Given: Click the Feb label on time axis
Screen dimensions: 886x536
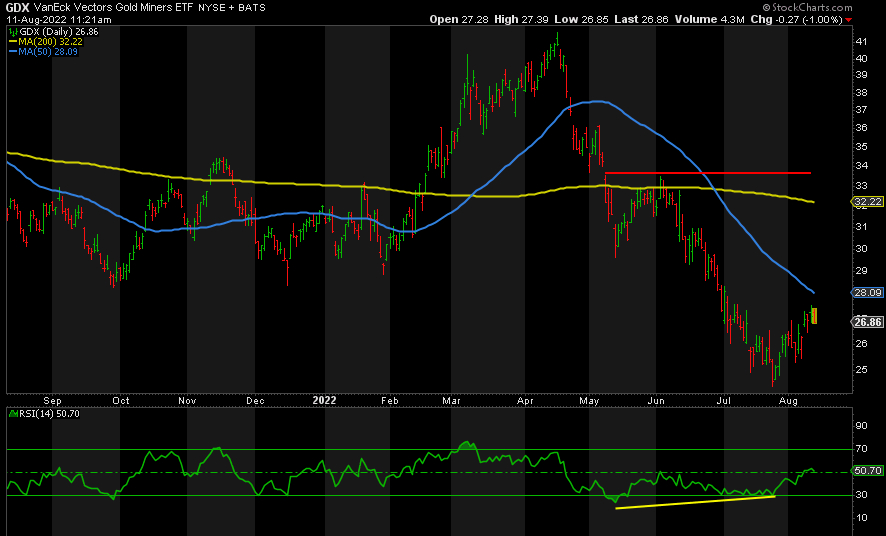Looking at the screenshot, I should pos(389,400).
